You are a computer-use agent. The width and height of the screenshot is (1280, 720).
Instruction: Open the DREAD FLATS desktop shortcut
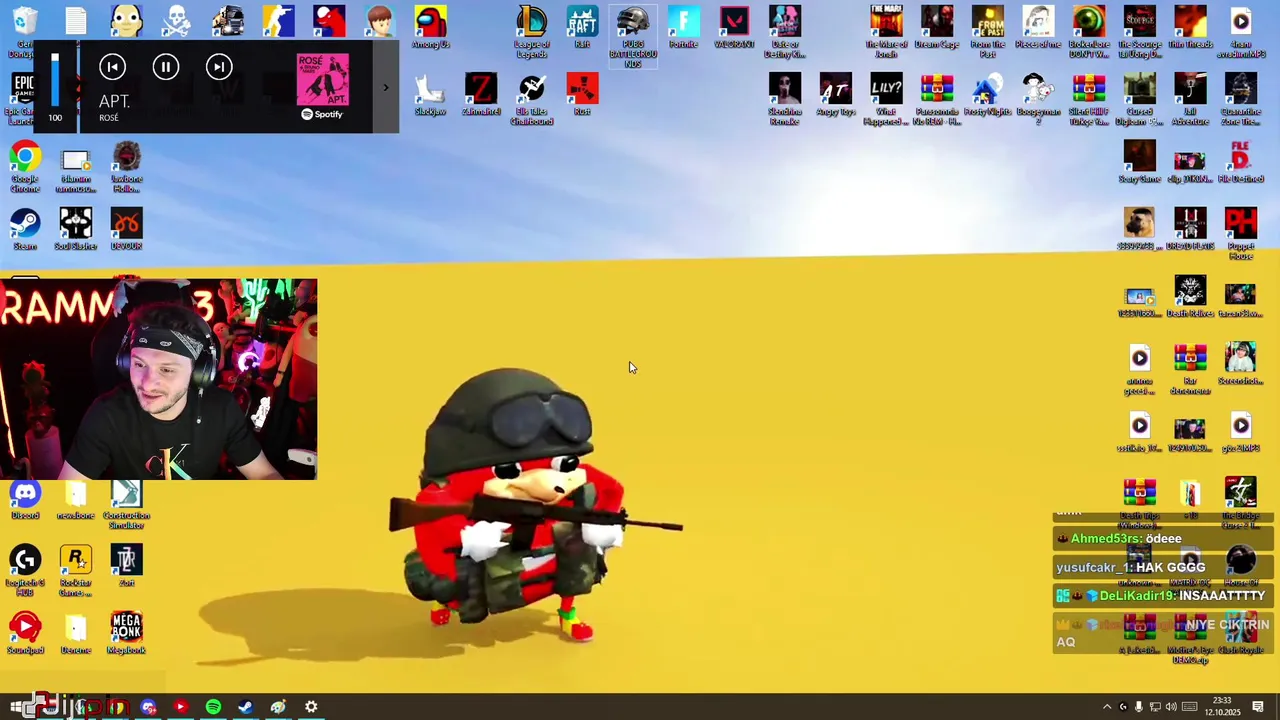(x=1190, y=229)
